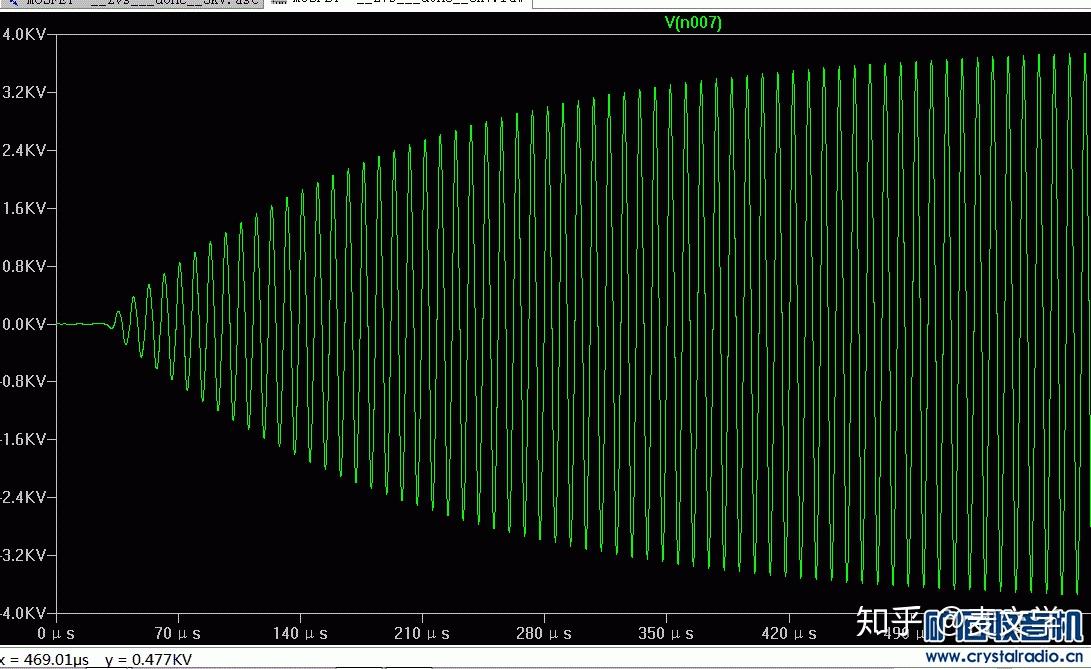Click the y = 0.477KV cursor readout
The image size is (1091, 669).
point(148,659)
